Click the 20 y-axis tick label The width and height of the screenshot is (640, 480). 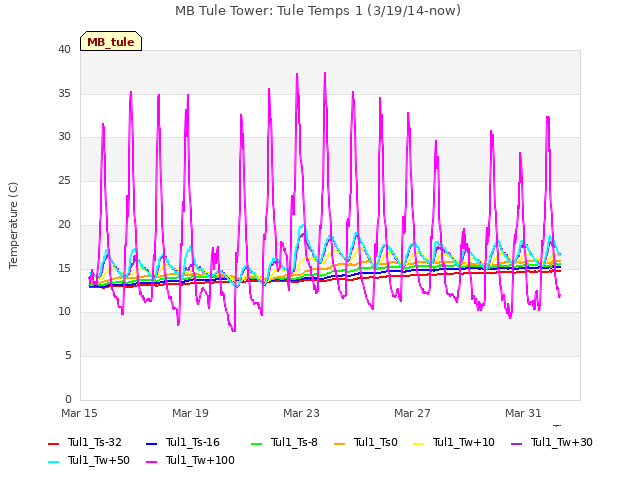pos(64,224)
